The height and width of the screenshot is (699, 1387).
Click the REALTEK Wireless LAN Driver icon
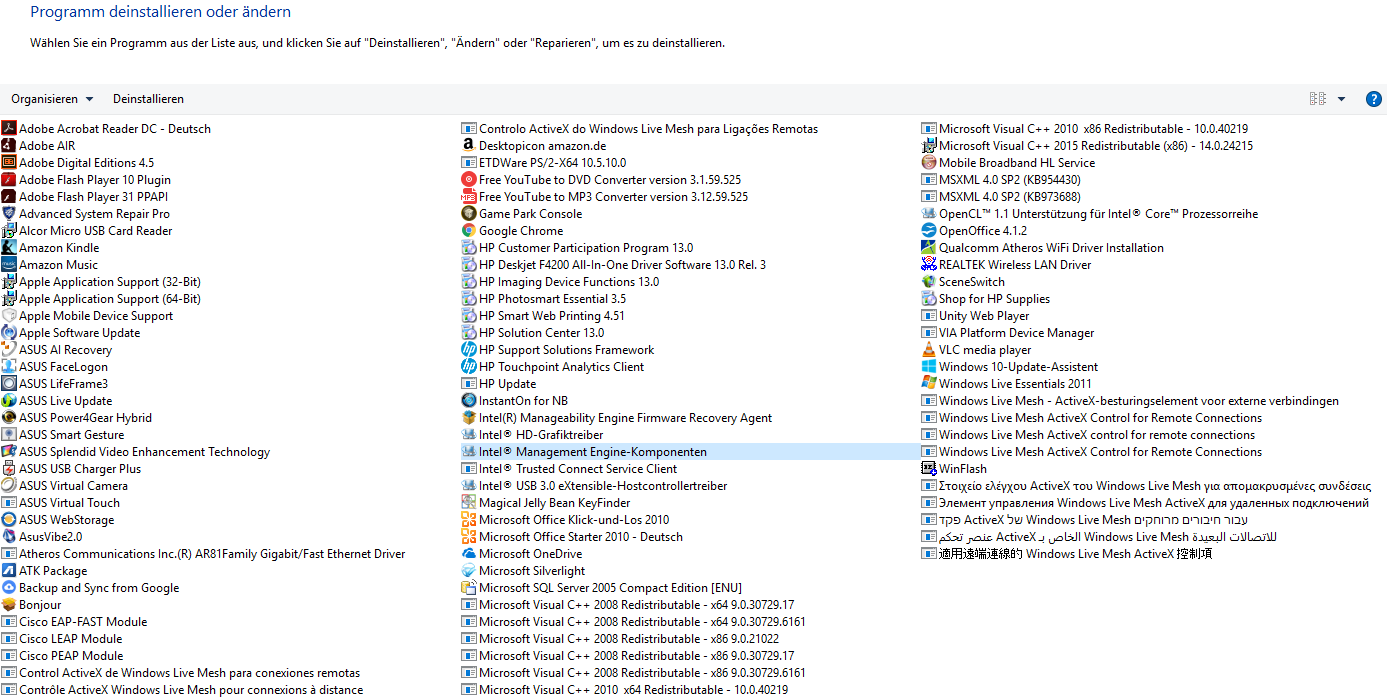[929, 264]
